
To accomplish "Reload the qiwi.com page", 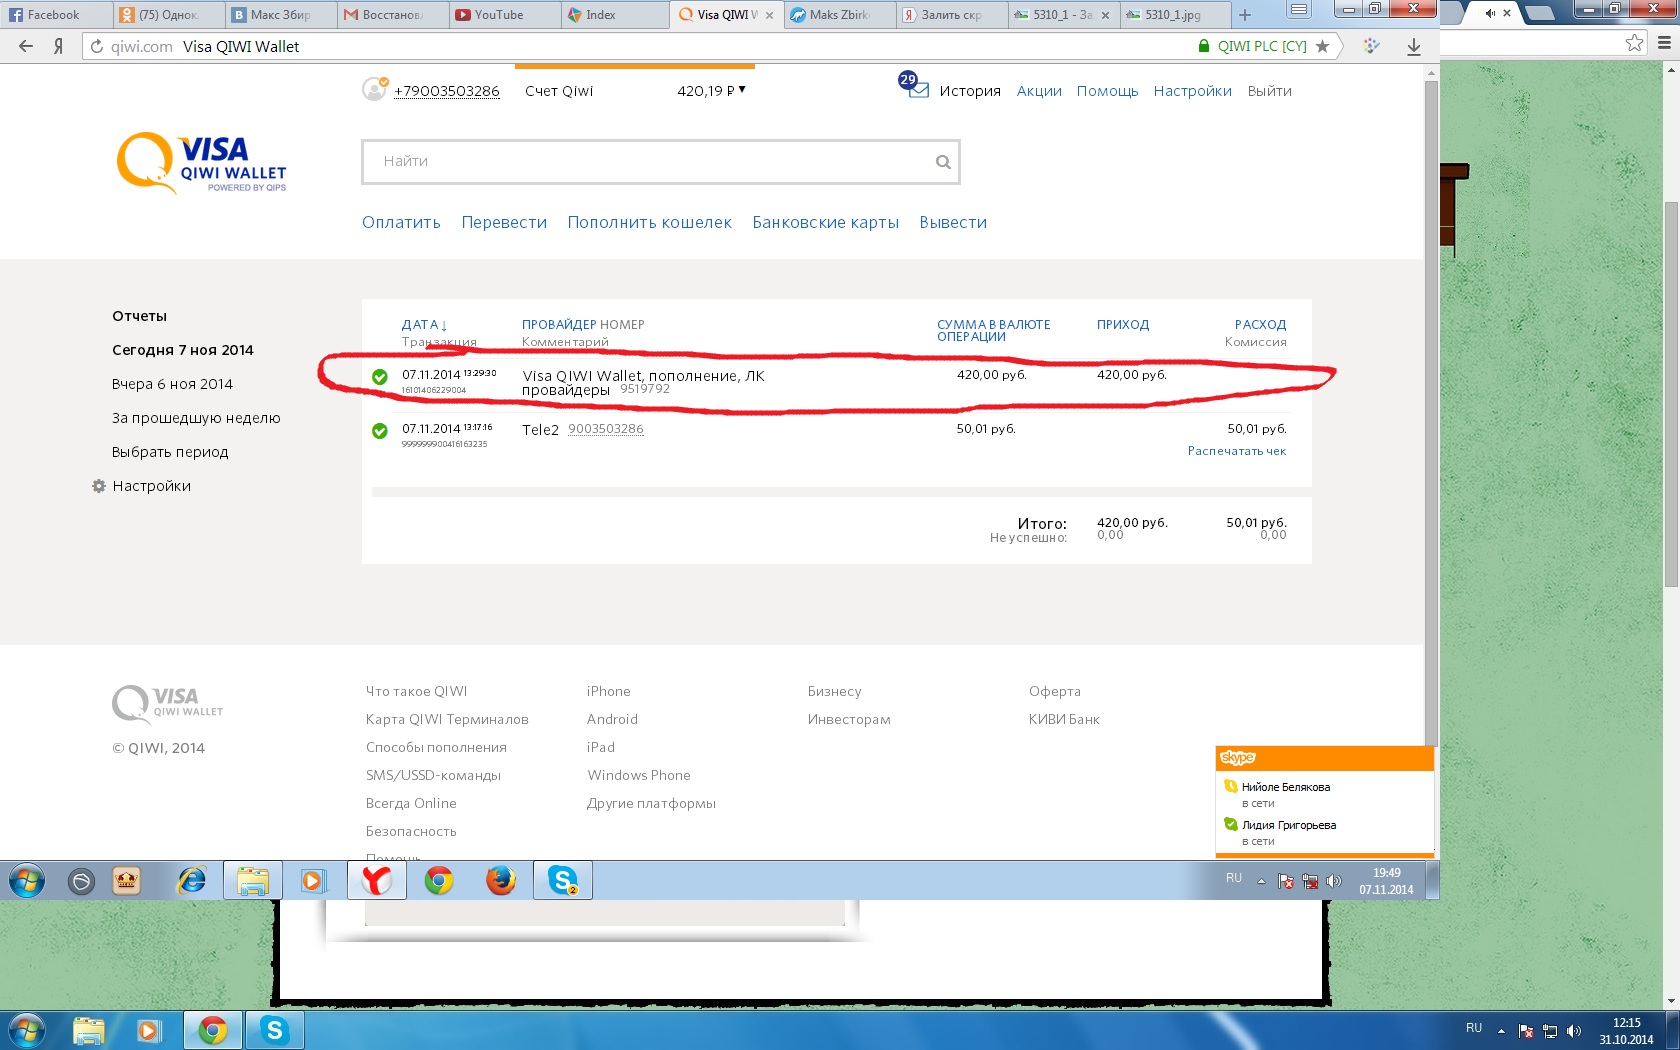I will (x=97, y=46).
